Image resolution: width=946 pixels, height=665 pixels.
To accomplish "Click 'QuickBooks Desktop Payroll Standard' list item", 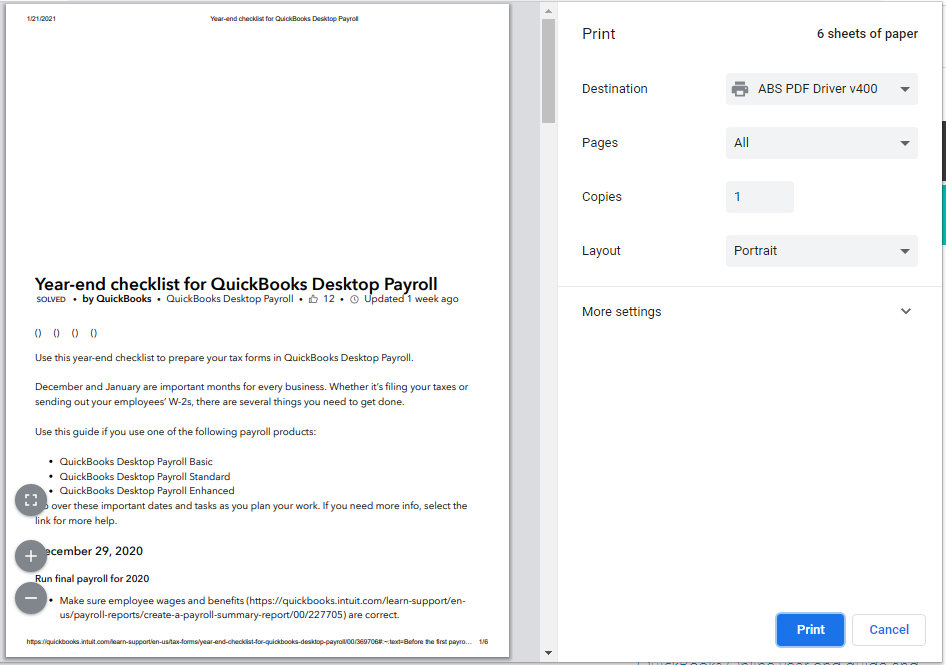I will coord(145,477).
